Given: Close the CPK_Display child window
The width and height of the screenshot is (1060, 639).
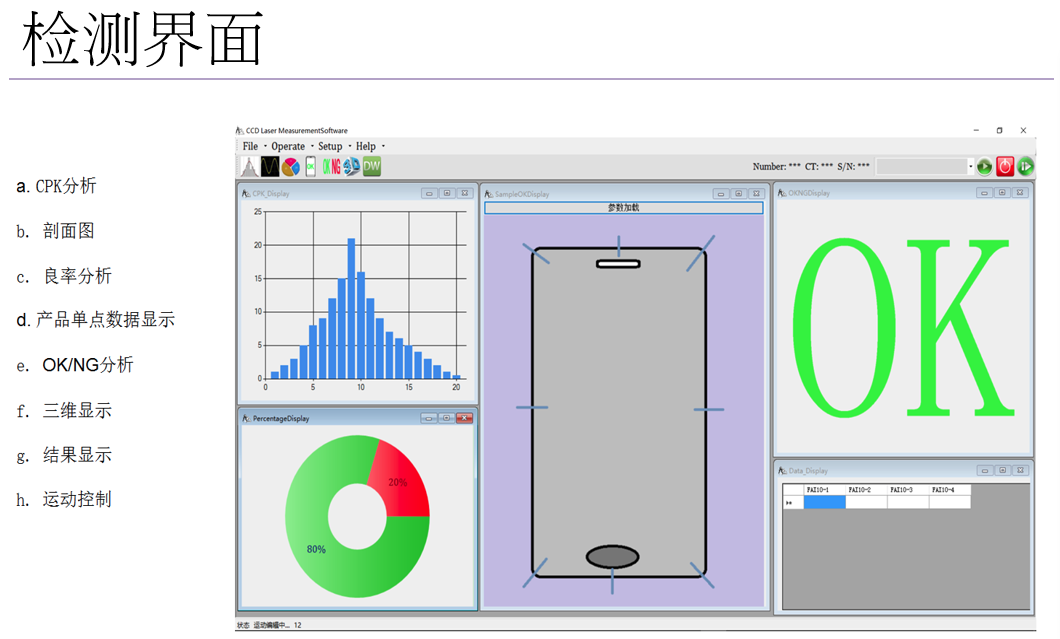Looking at the screenshot, I should pos(464,193).
